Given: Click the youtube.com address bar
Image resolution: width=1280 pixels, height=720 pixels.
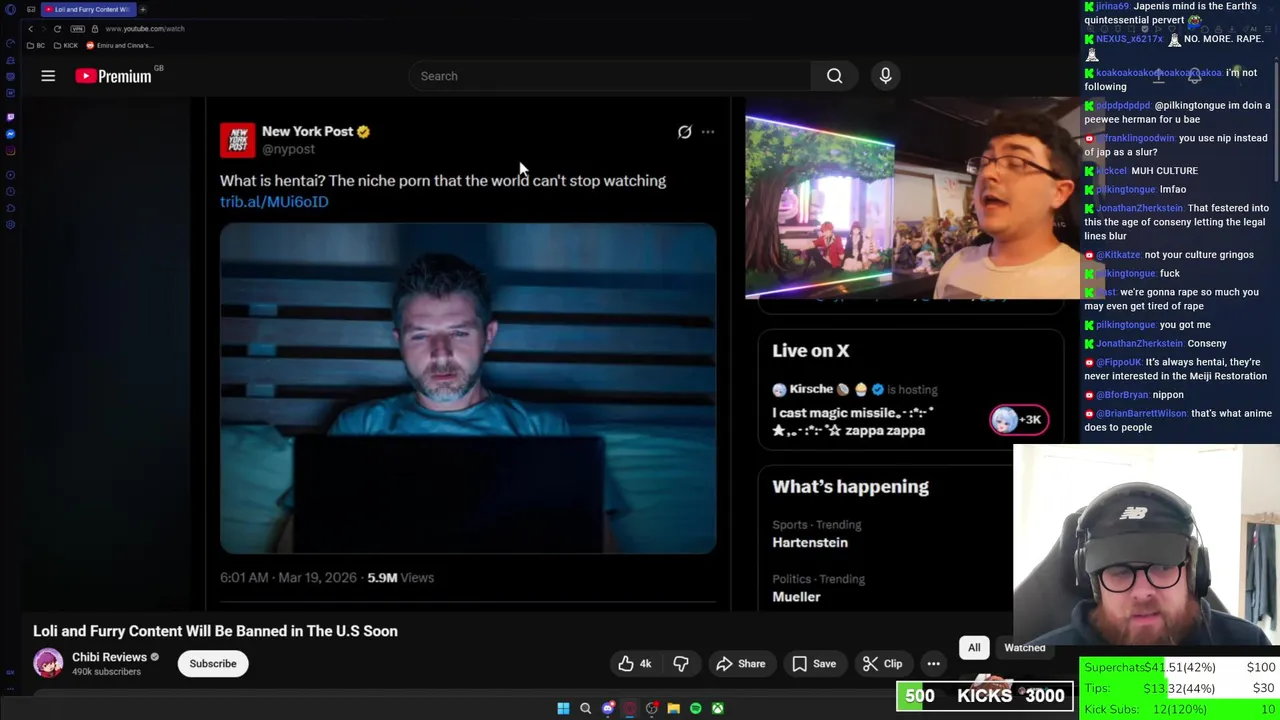Looking at the screenshot, I should [145, 29].
